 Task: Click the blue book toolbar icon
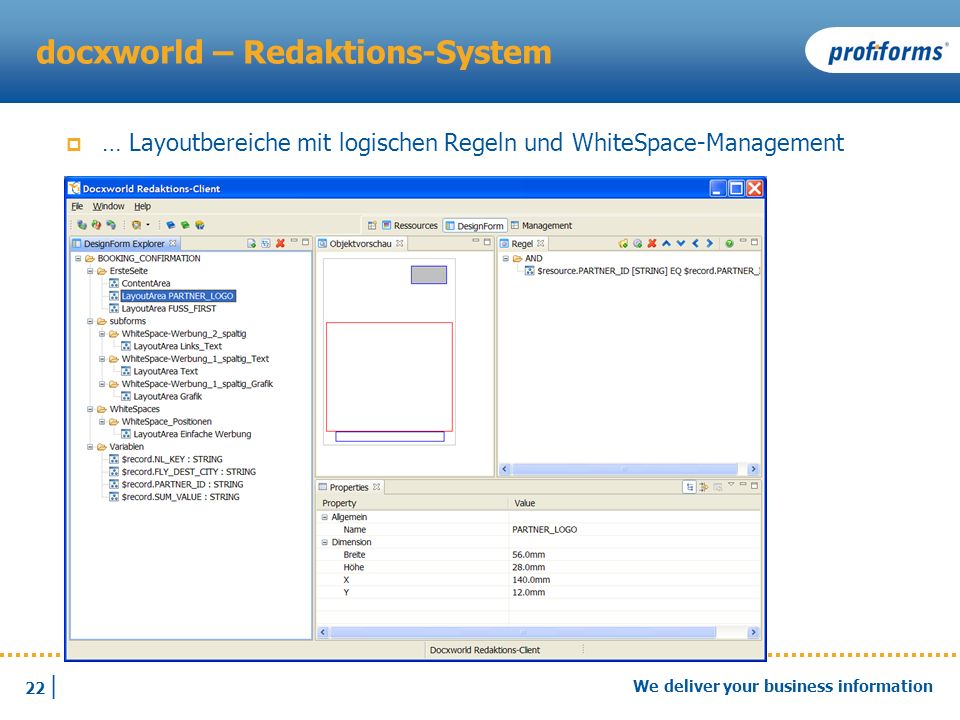(x=170, y=225)
